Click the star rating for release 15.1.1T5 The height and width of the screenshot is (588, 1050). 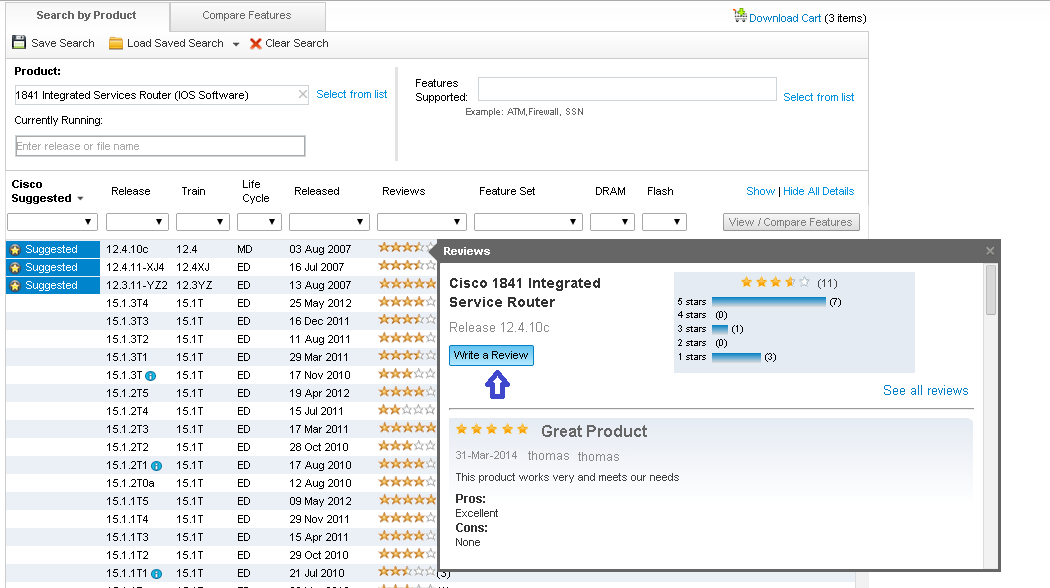[406, 500]
